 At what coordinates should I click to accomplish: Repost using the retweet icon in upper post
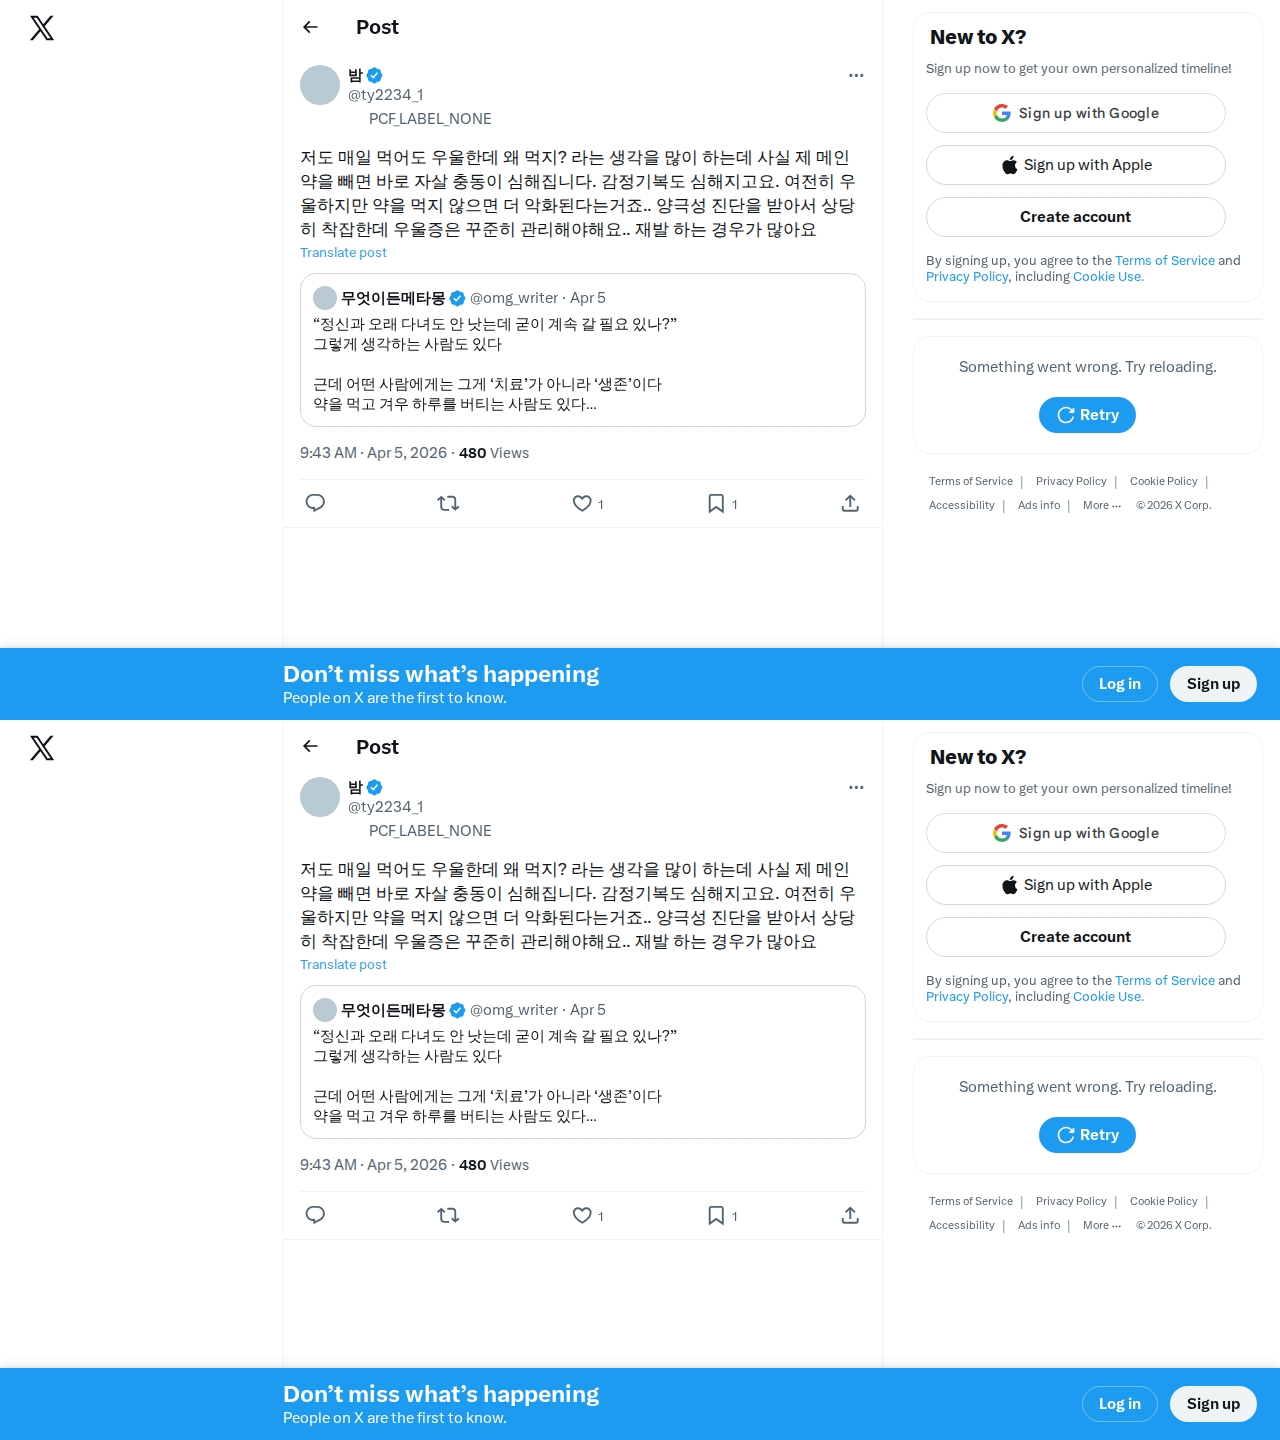click(x=448, y=503)
